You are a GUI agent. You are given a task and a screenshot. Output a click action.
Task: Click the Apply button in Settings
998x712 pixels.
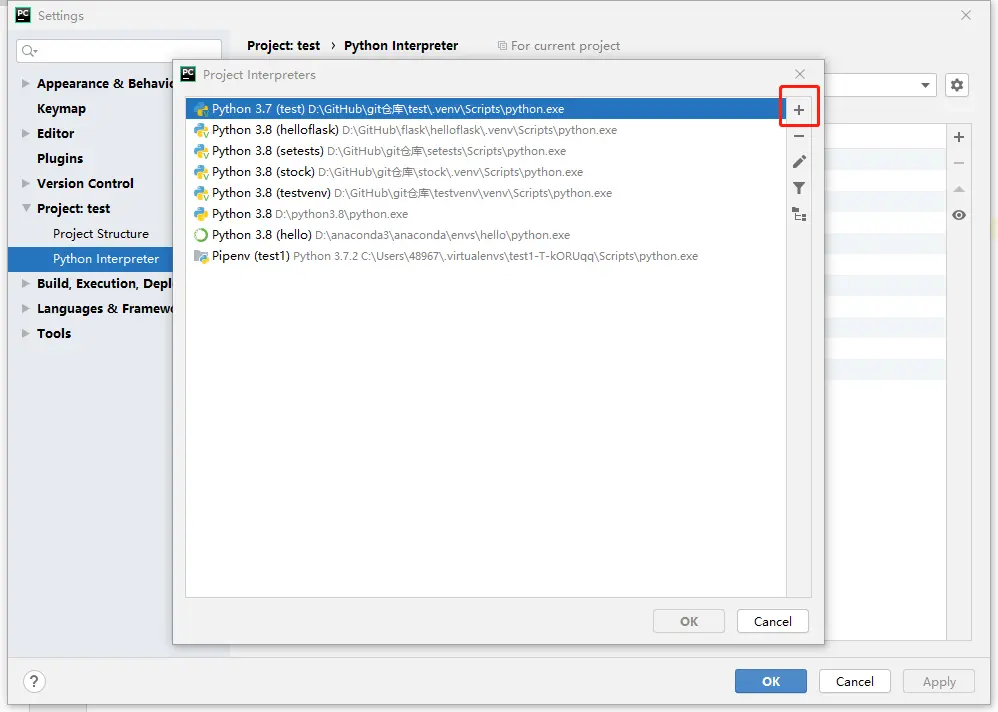(x=939, y=681)
